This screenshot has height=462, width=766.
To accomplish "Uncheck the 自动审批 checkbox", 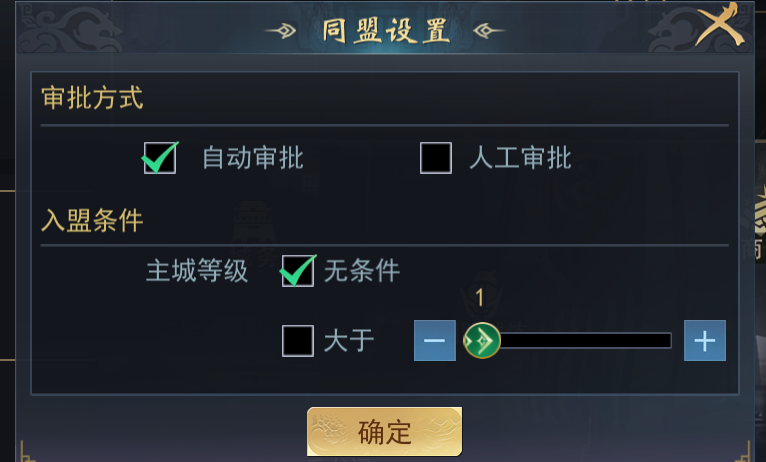I will tap(160, 158).
